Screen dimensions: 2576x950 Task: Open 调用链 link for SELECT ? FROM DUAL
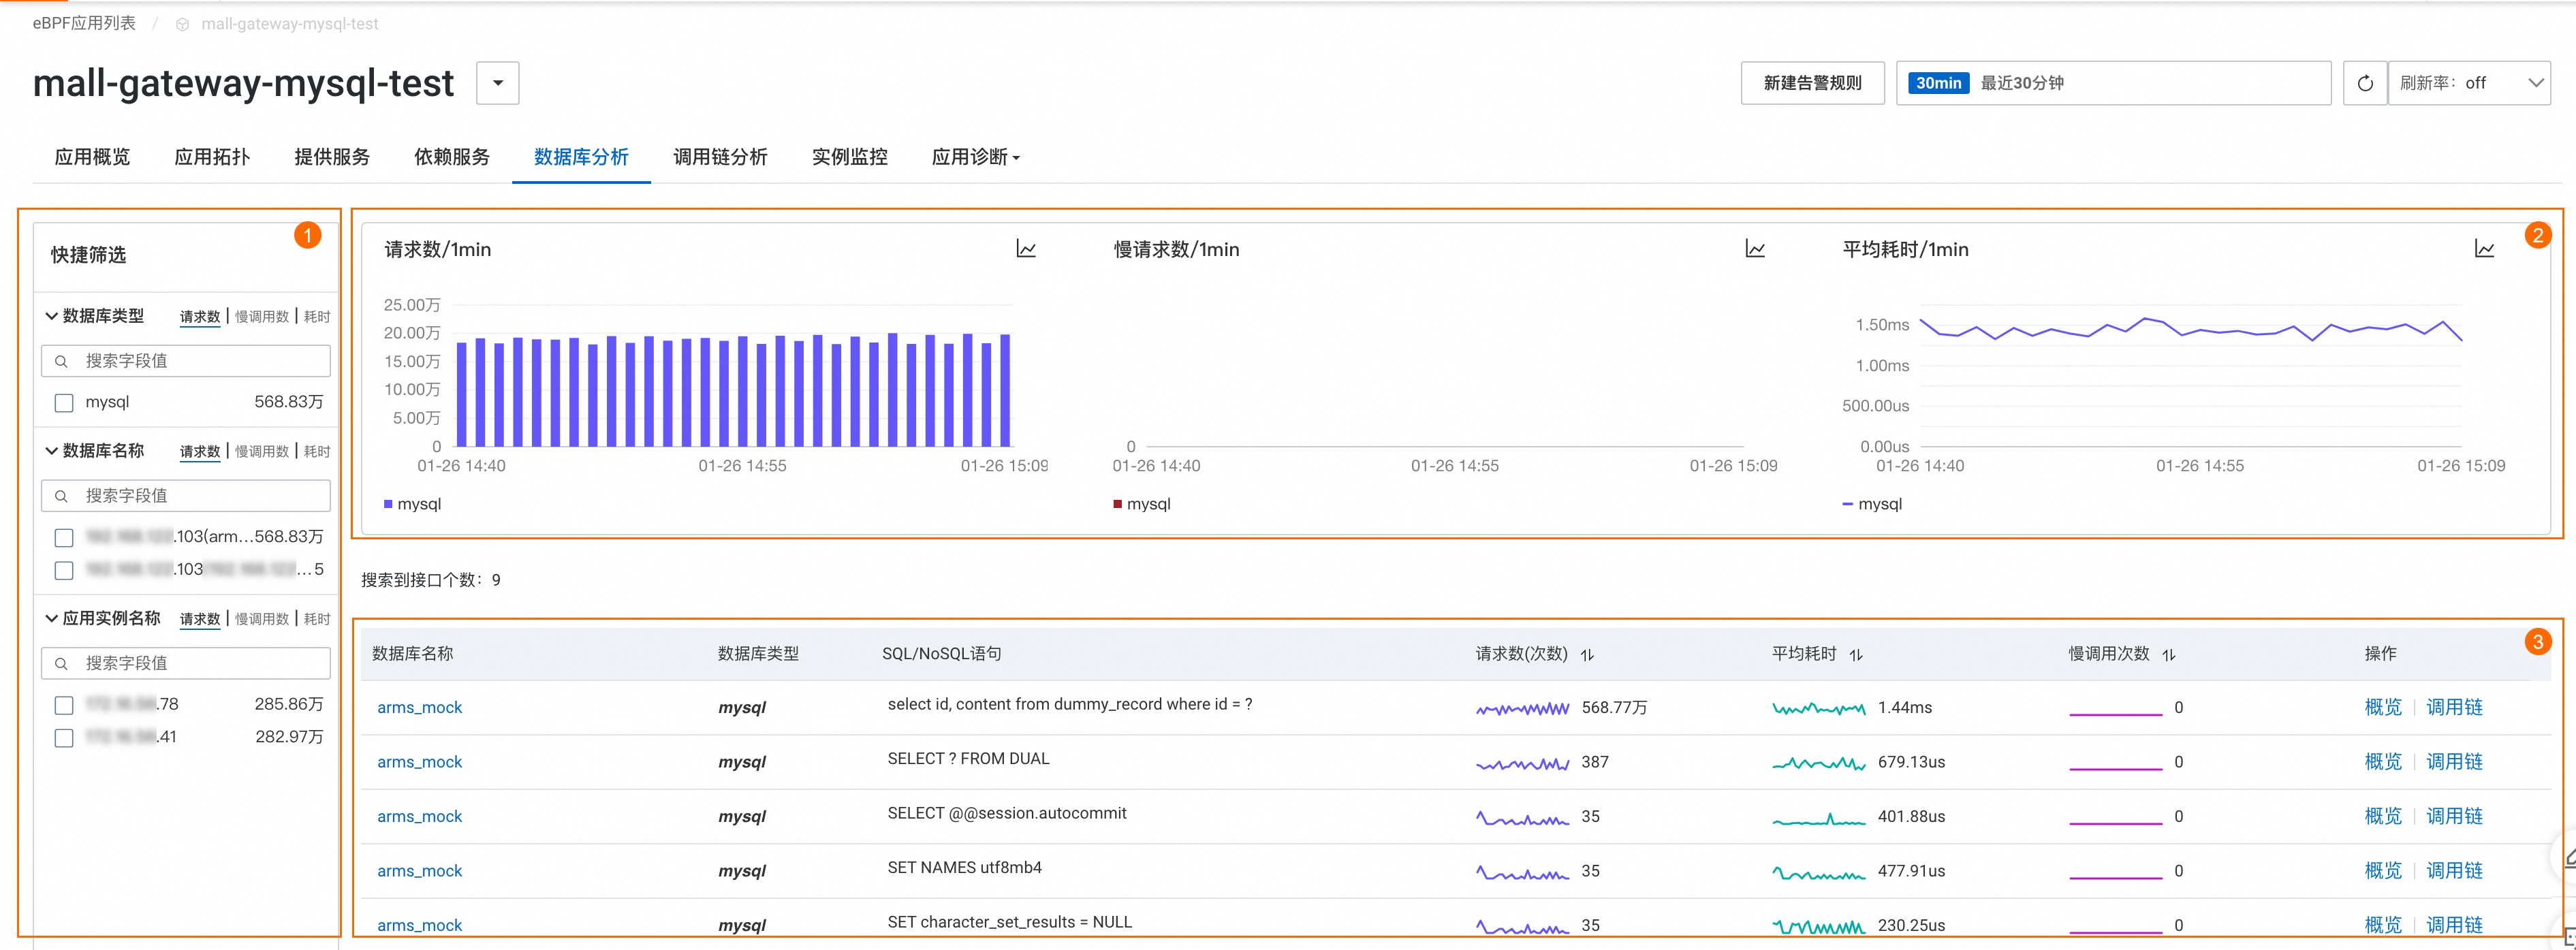(2454, 762)
